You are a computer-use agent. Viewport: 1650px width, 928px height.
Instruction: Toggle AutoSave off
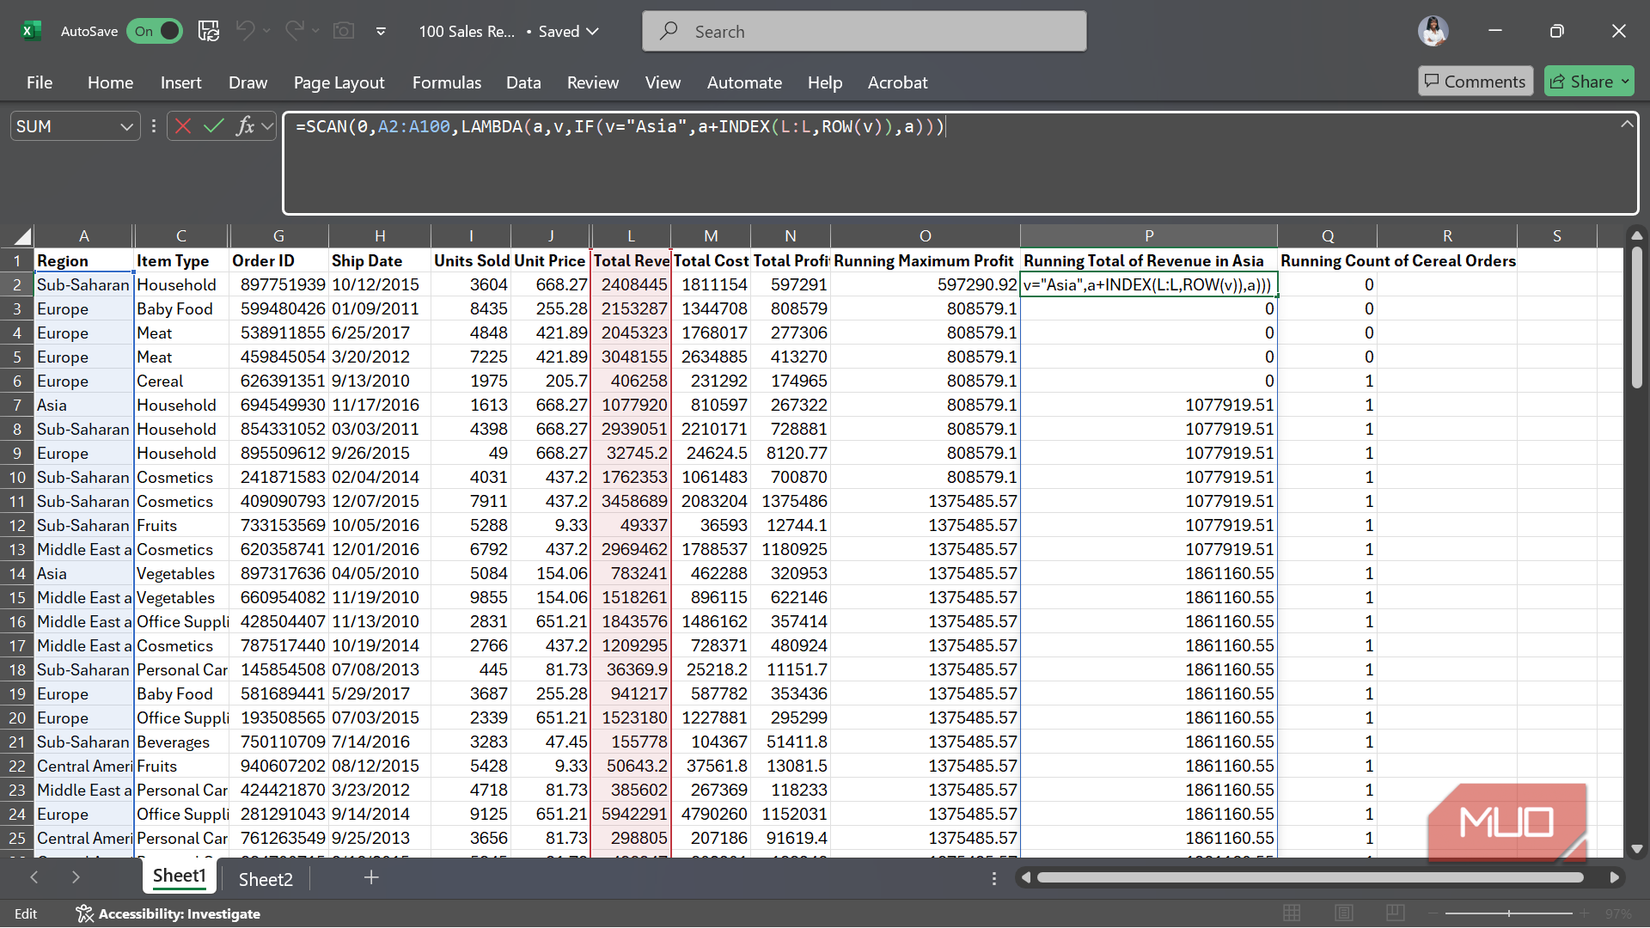click(154, 31)
